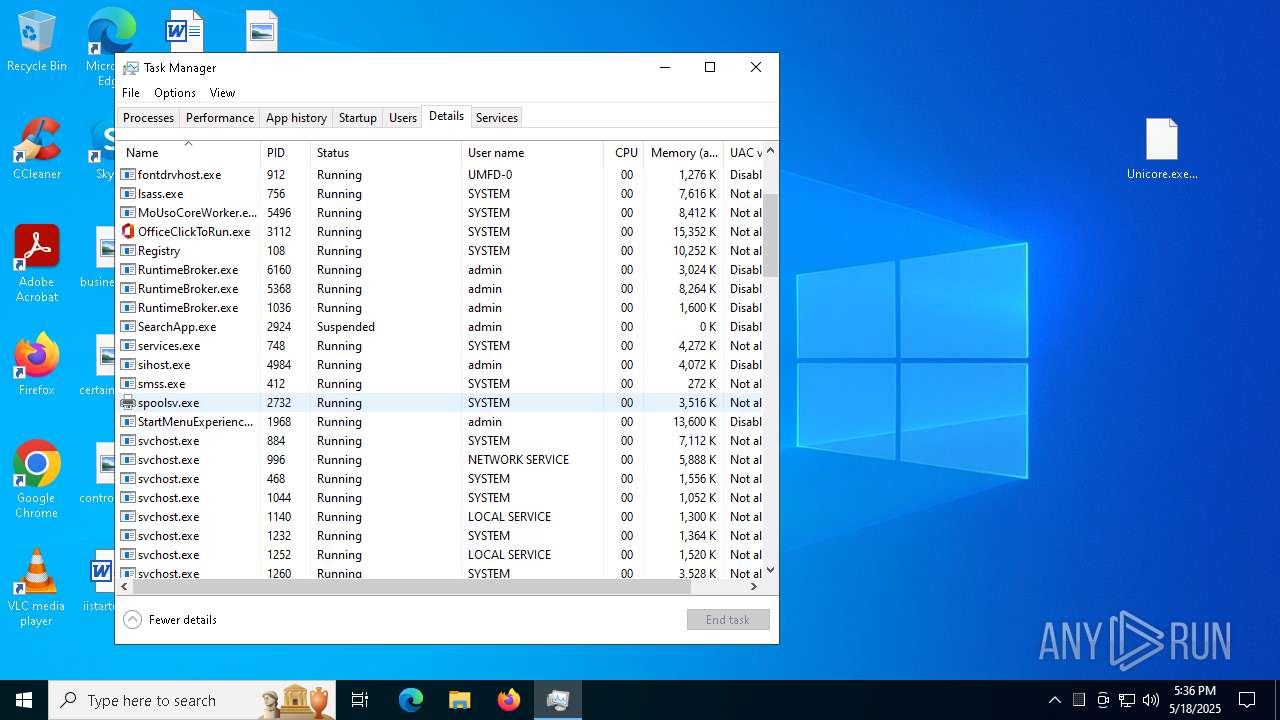Select RuntimeBroker.exe with PID 6160

(440, 270)
